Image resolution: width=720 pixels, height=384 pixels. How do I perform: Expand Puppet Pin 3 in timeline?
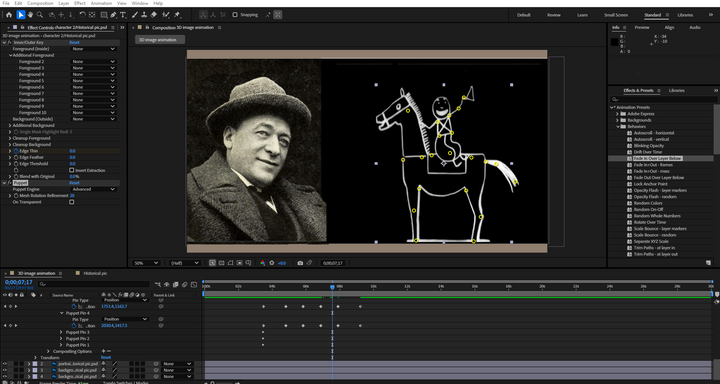coord(61,332)
